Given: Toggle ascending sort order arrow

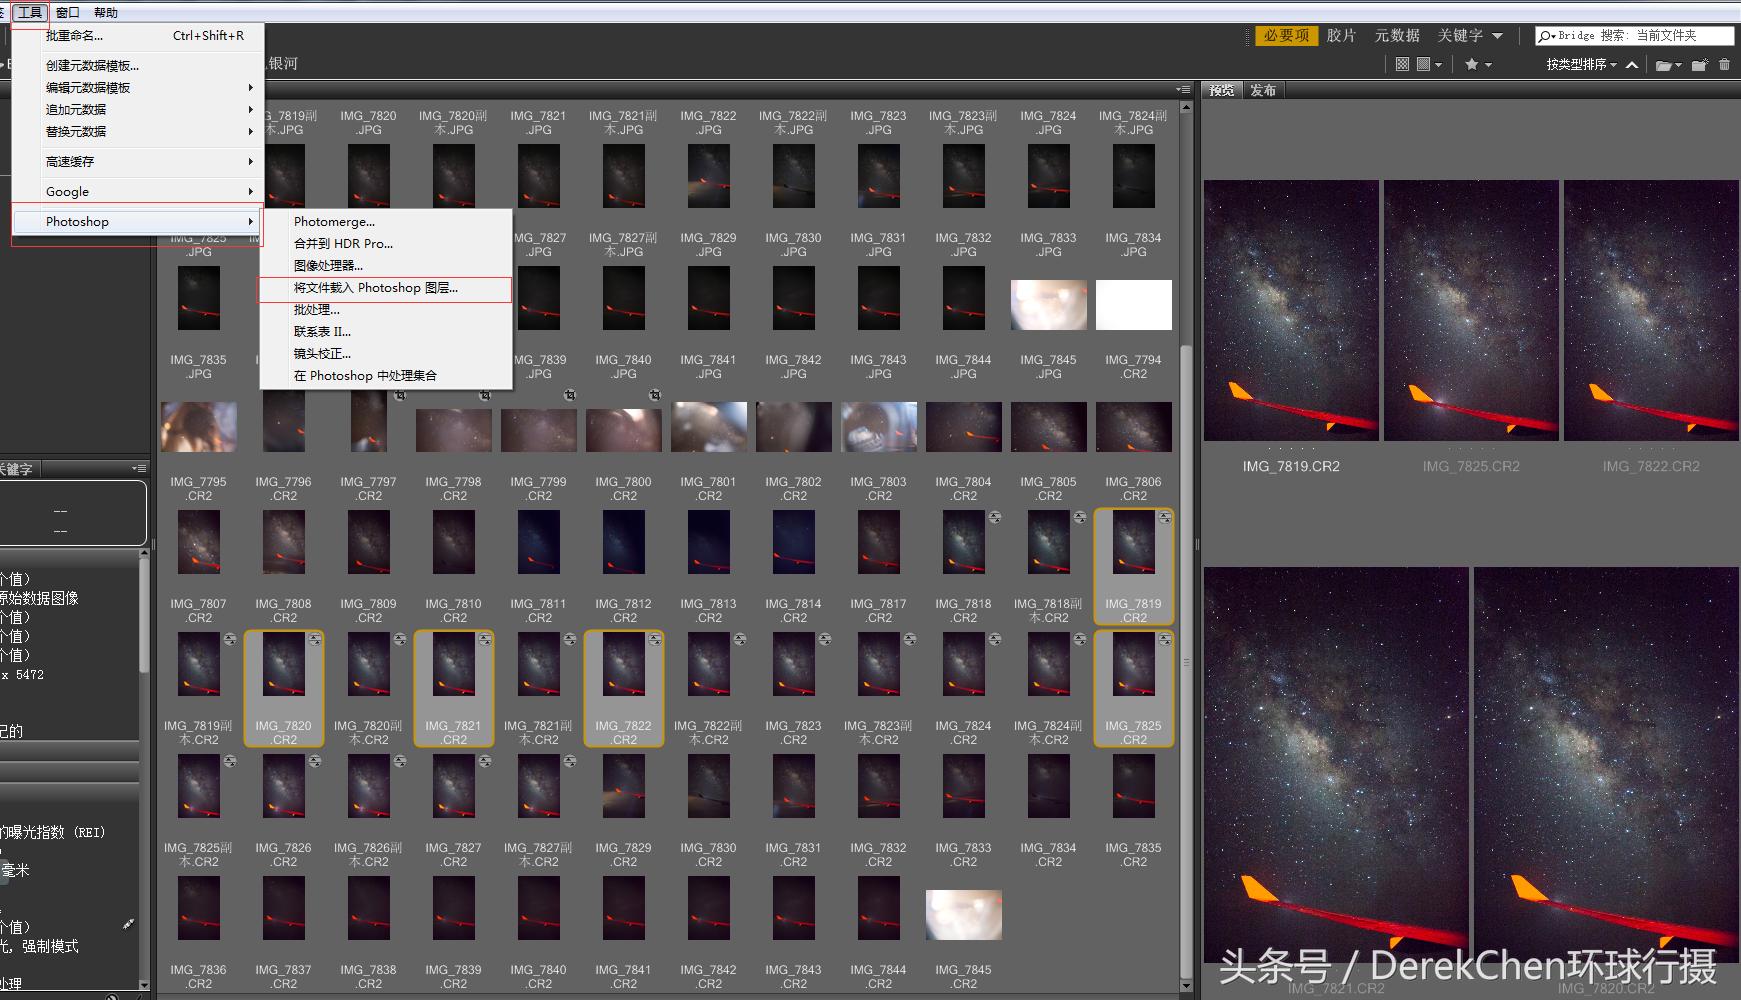Looking at the screenshot, I should tap(1632, 65).
